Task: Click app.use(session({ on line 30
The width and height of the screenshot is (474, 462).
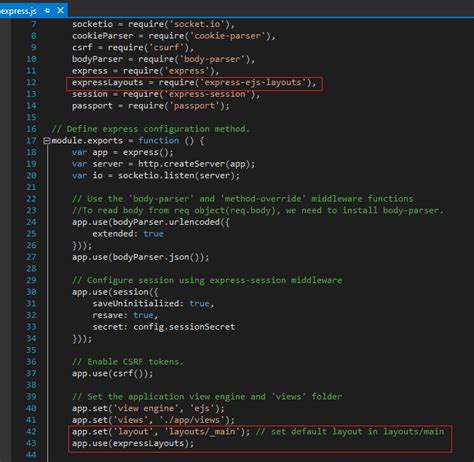Action: pyautogui.click(x=115, y=292)
